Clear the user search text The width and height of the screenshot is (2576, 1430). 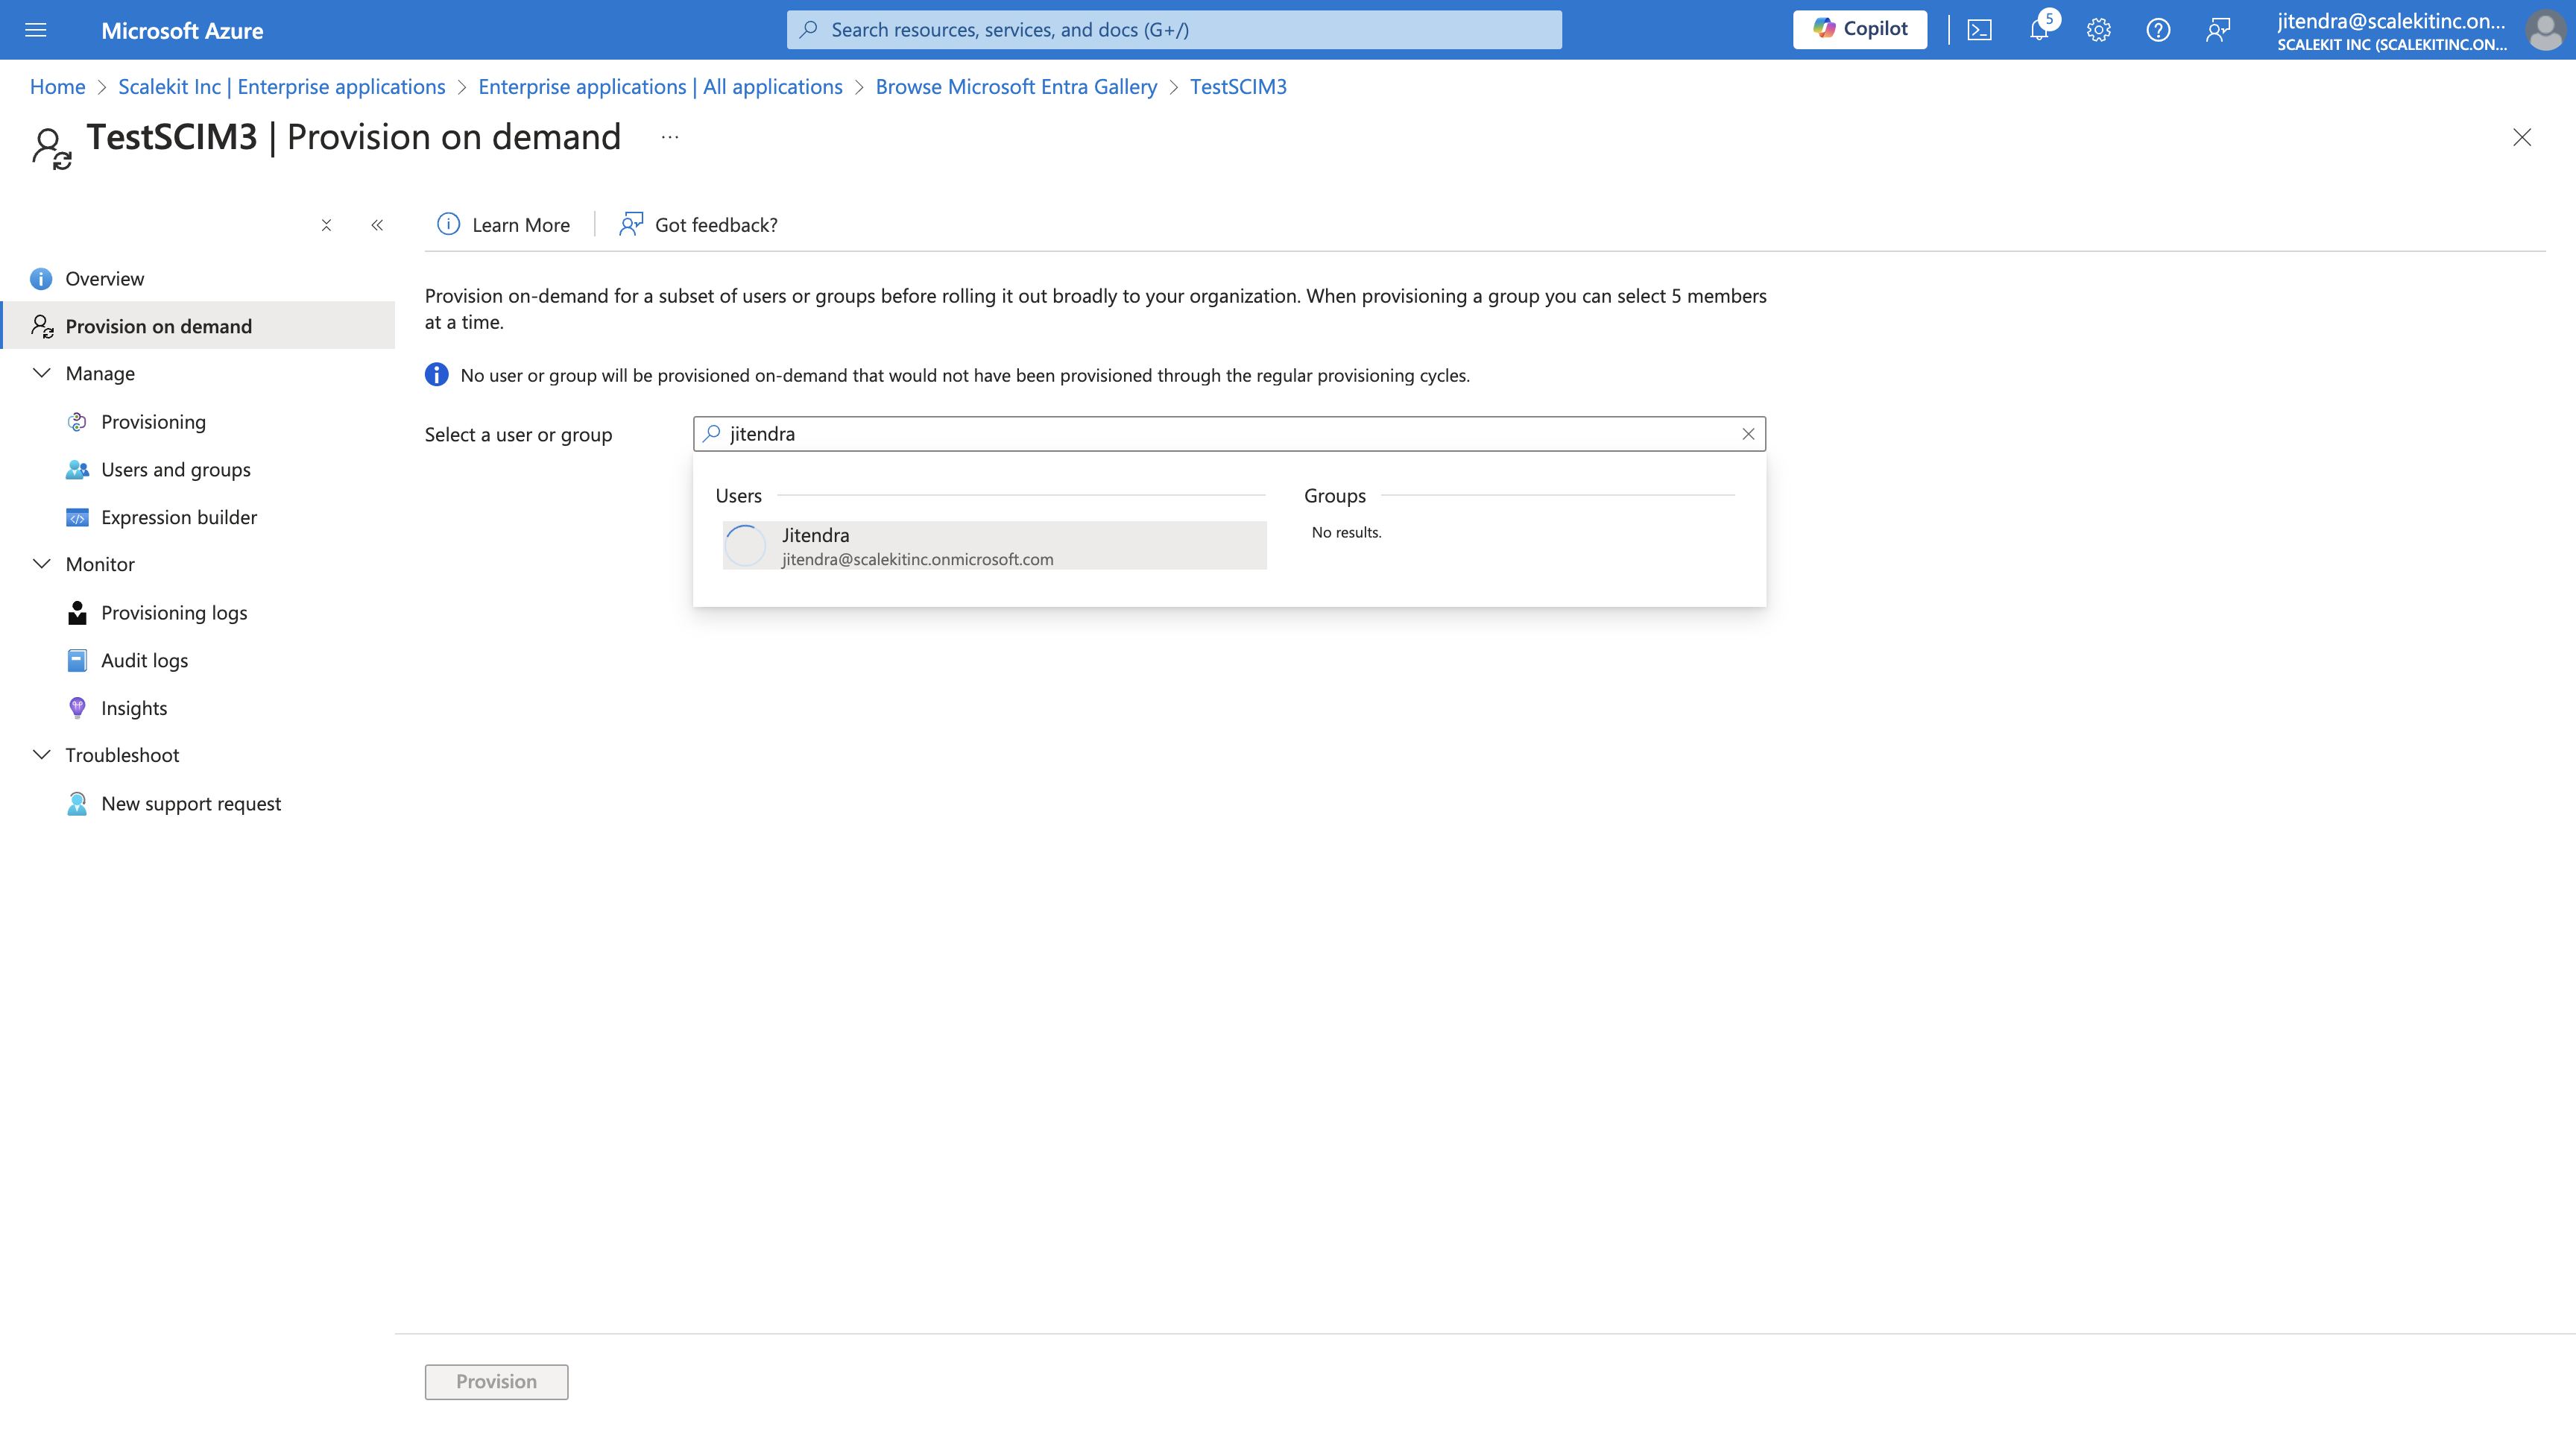tap(1748, 434)
